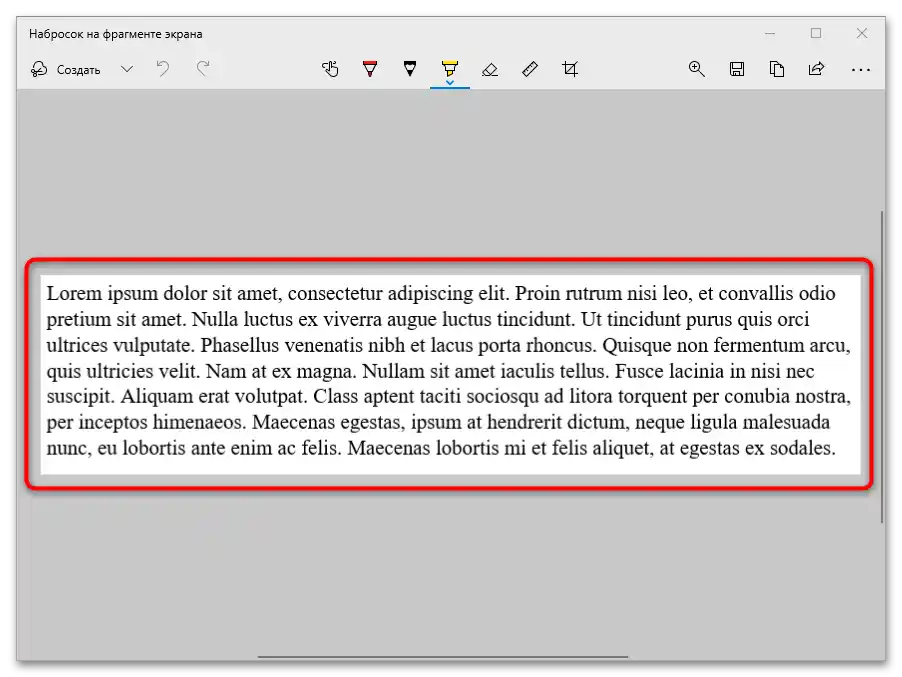Maximize the snip window
This screenshot has width=902, height=677.
[x=816, y=33]
